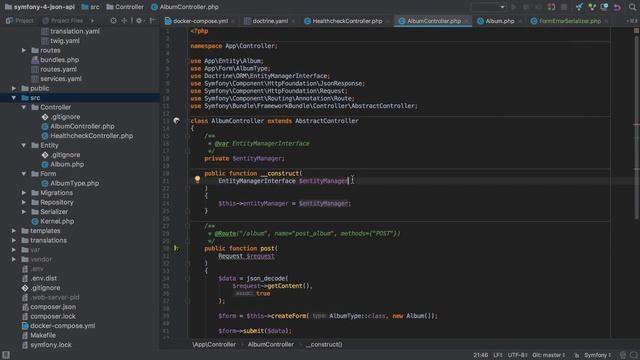Click the Controller breadcrumb in navigation bar
Screen dimensions: 640x360
coord(125,7)
